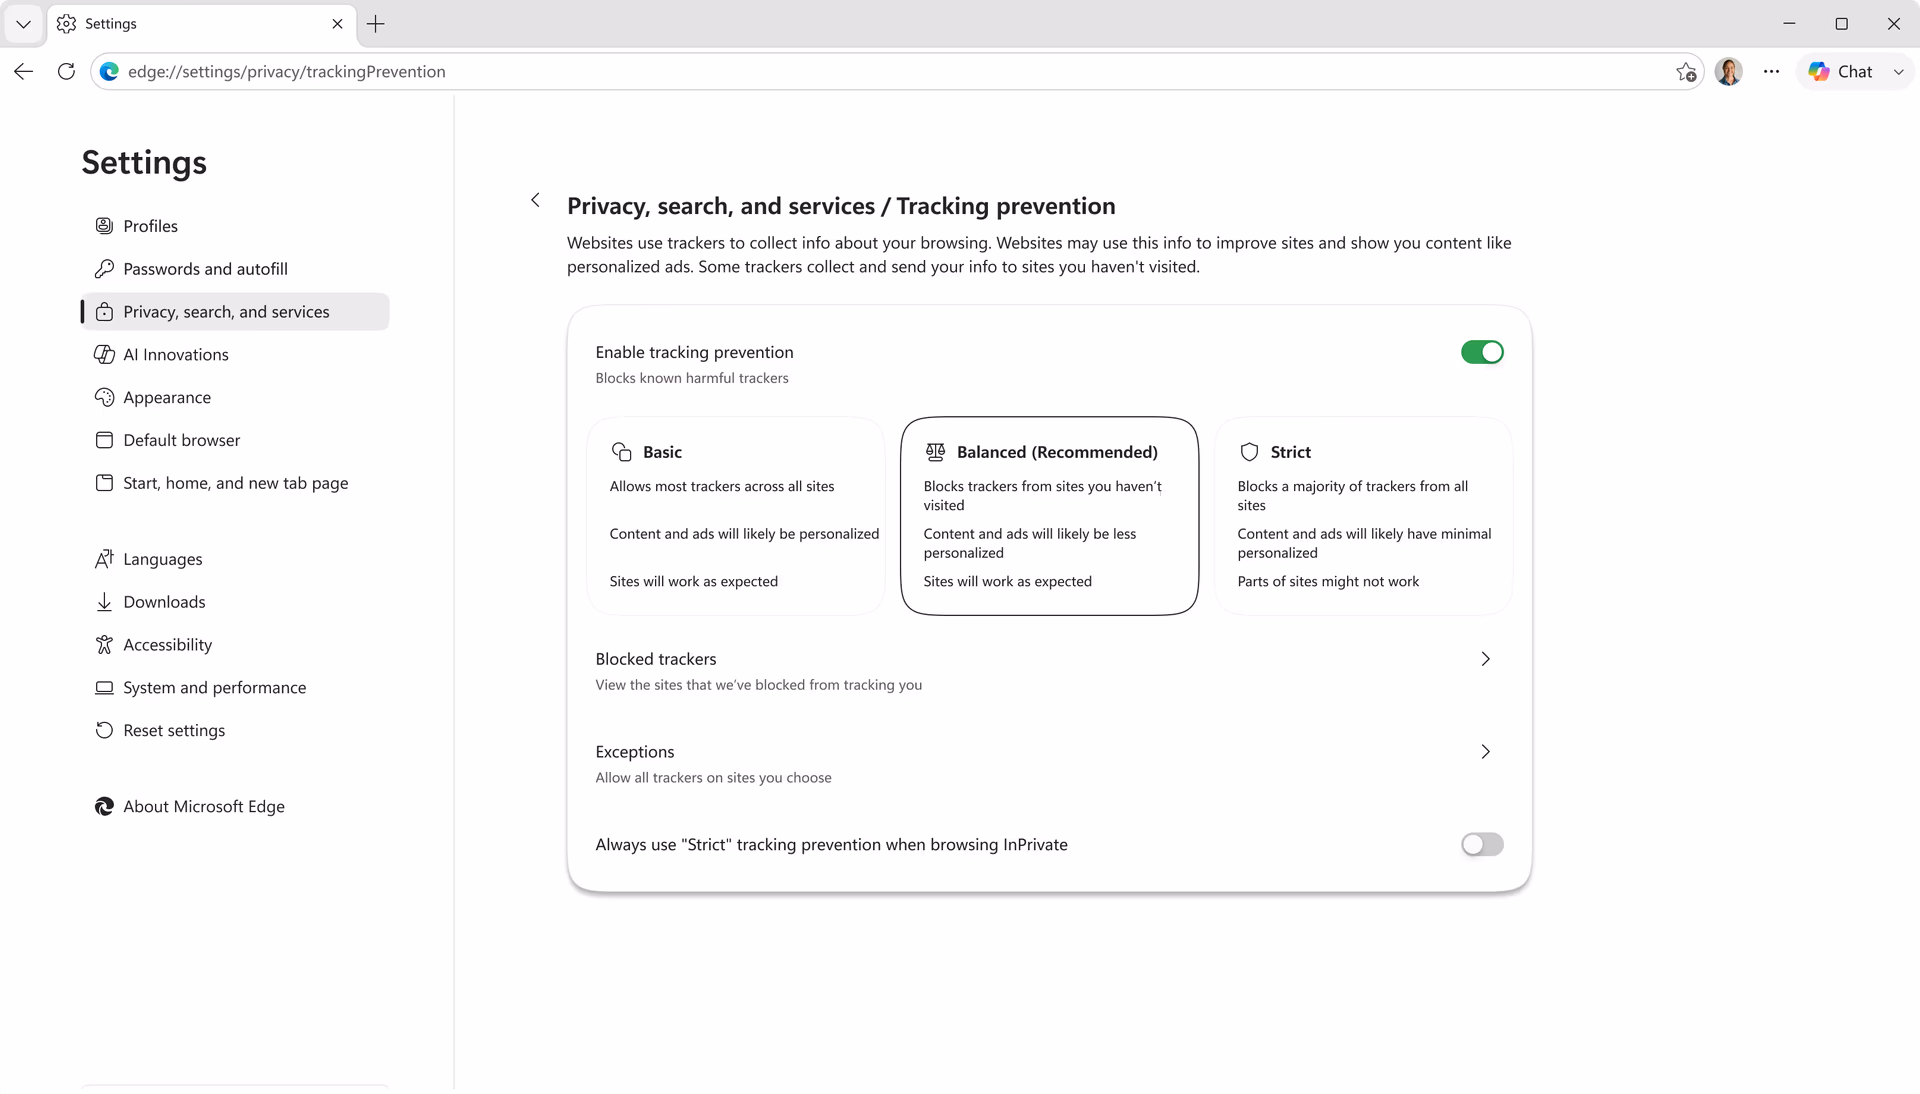Viewport: 1920px width, 1094px height.
Task: Open the Settings and more ellipsis menu
Action: (1772, 72)
